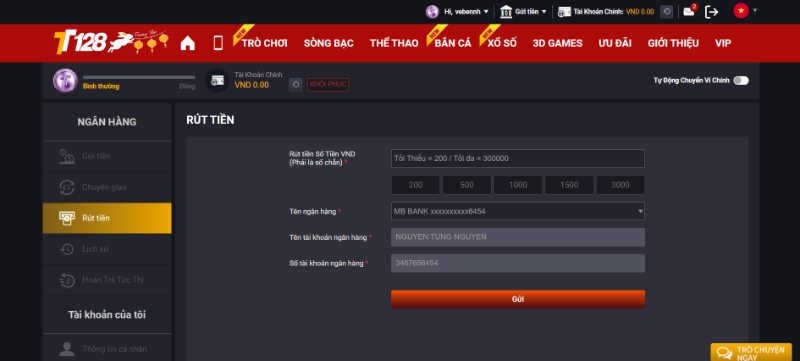Click the VIP level progress bar
The width and height of the screenshot is (800, 361).
point(139,78)
